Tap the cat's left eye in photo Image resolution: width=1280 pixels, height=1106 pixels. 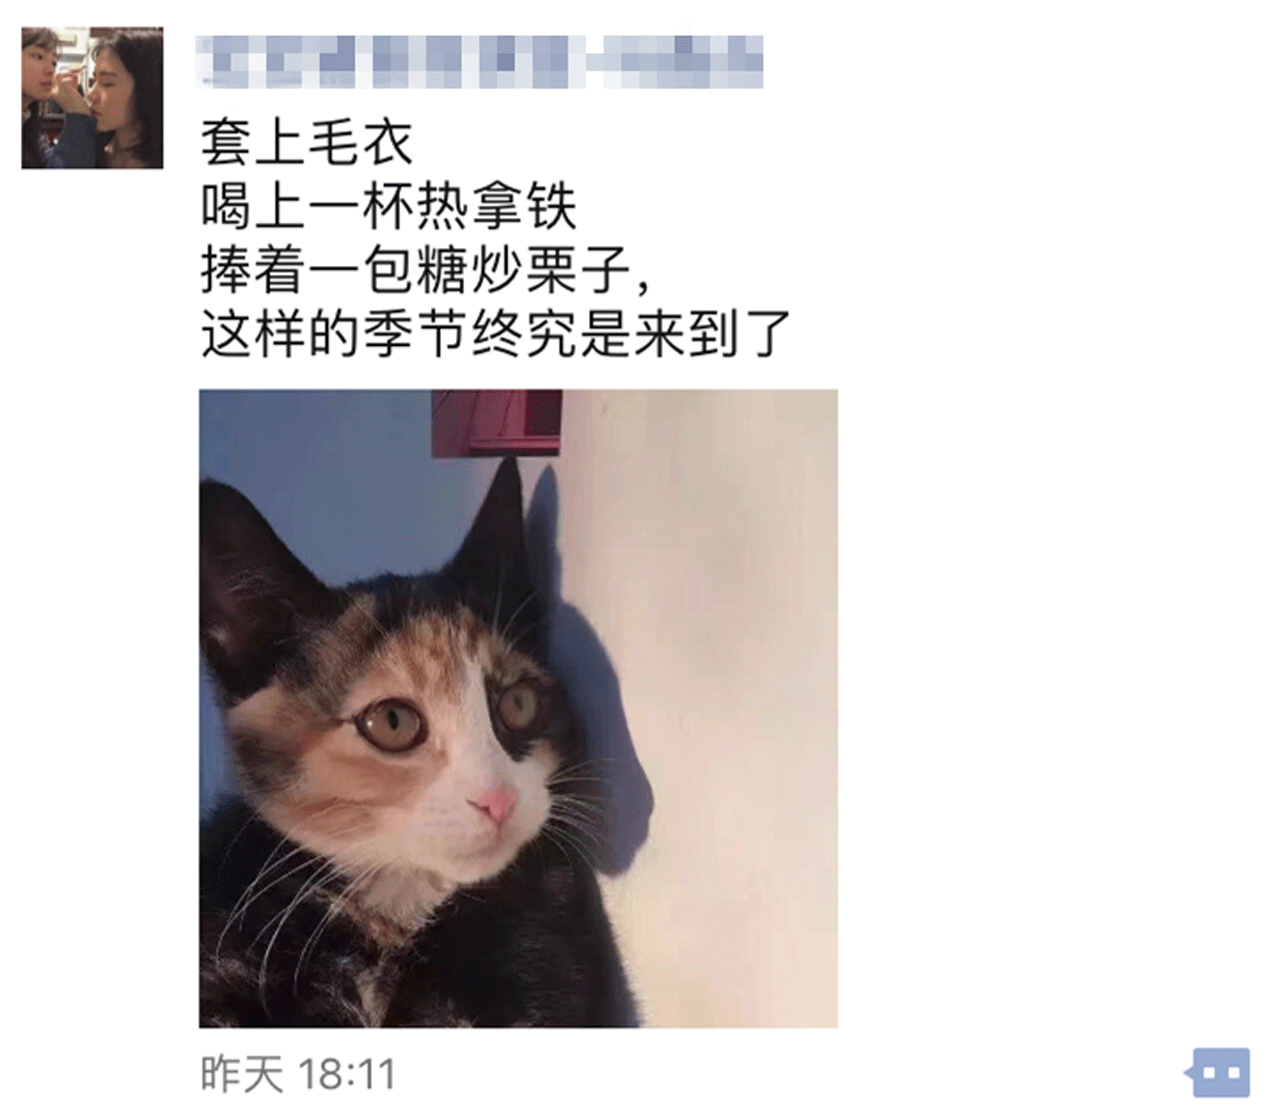(x=390, y=723)
